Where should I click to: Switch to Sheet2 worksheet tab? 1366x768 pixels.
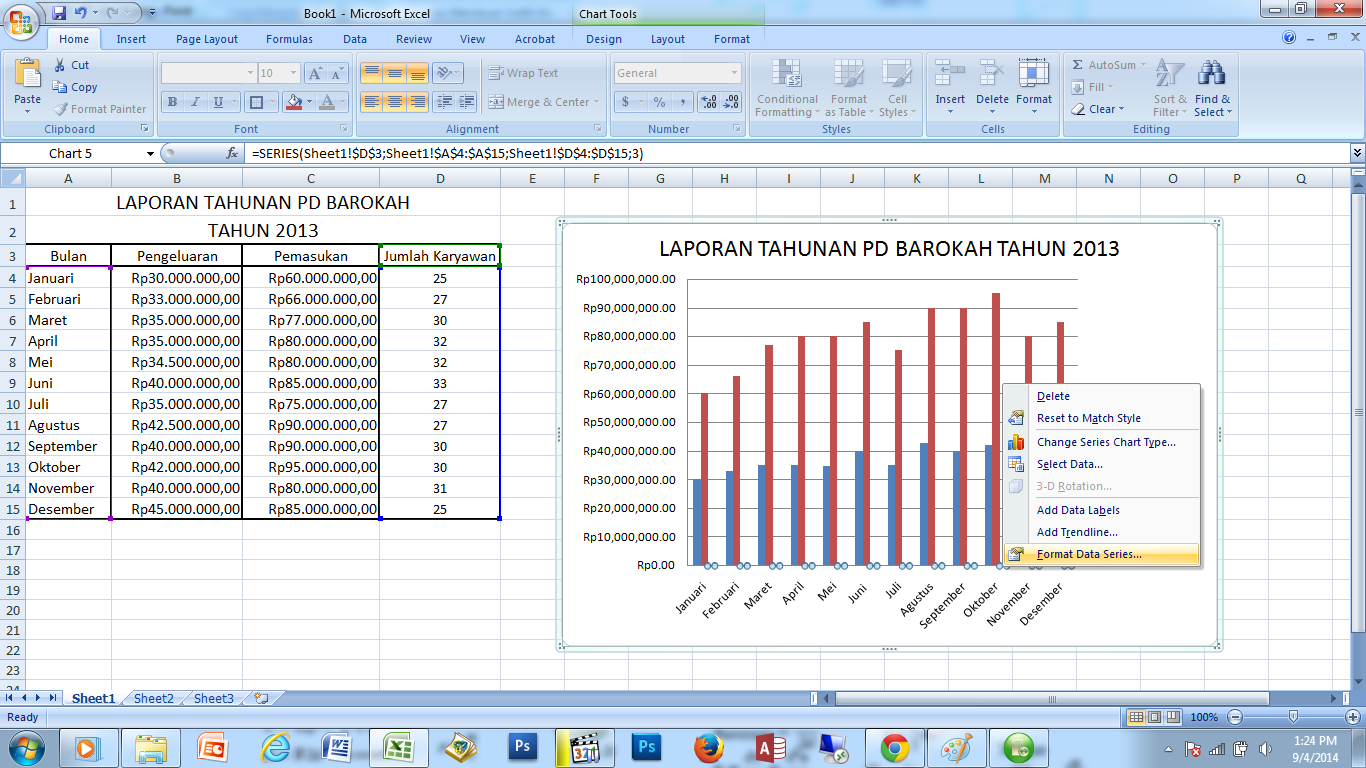coord(154,698)
